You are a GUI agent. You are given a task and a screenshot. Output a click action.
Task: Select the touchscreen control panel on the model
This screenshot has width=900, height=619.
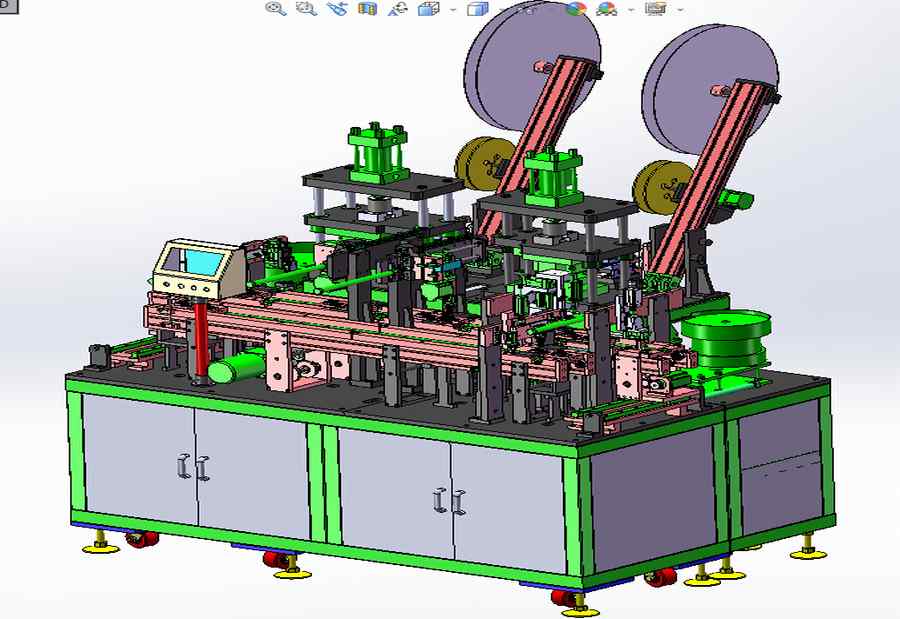click(193, 264)
